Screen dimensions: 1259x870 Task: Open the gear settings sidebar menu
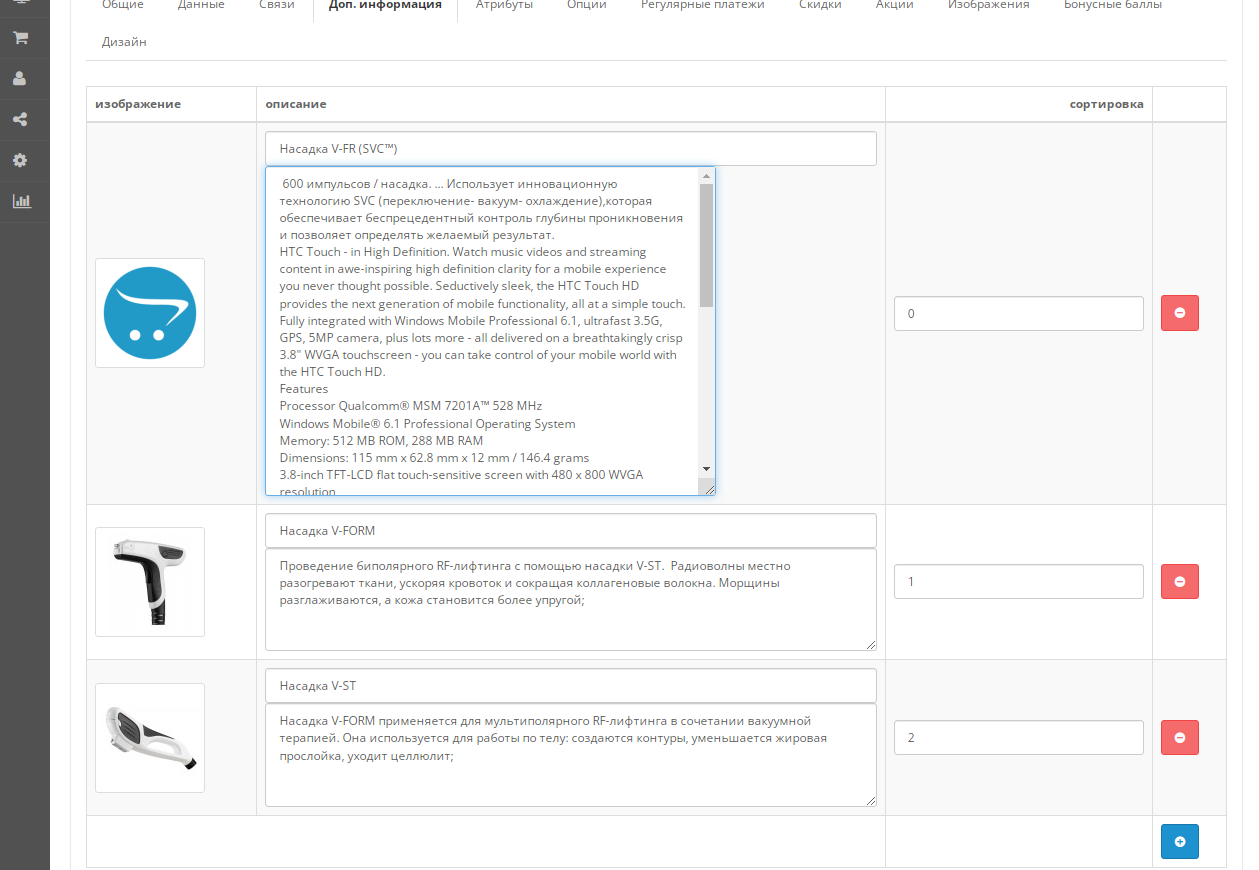pos(19,160)
